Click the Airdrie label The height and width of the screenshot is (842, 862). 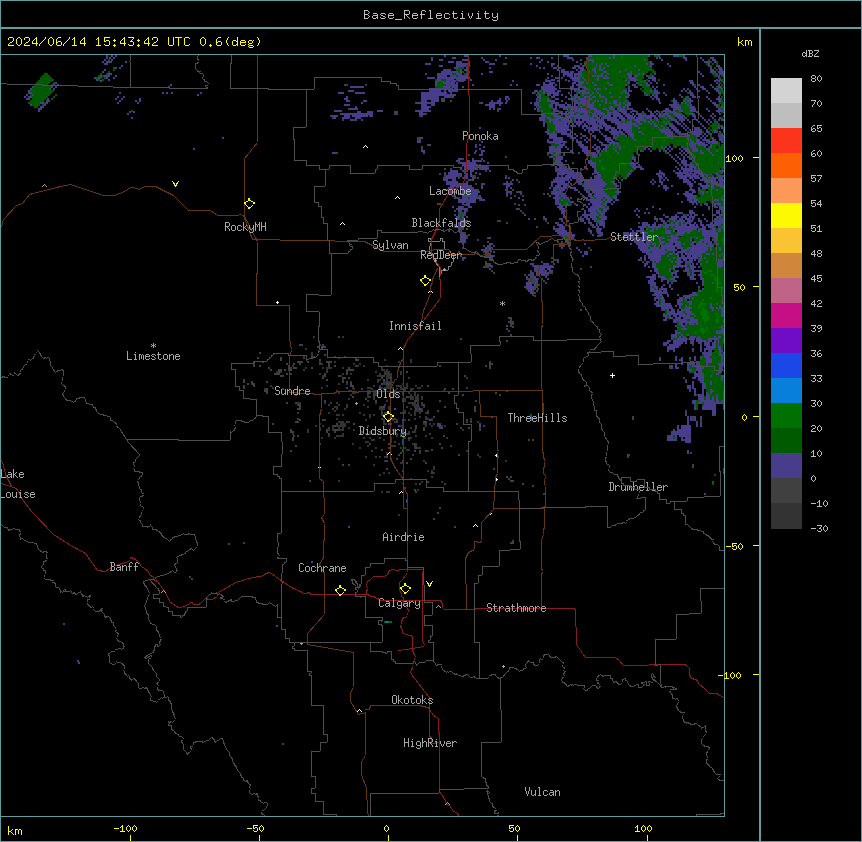point(403,537)
